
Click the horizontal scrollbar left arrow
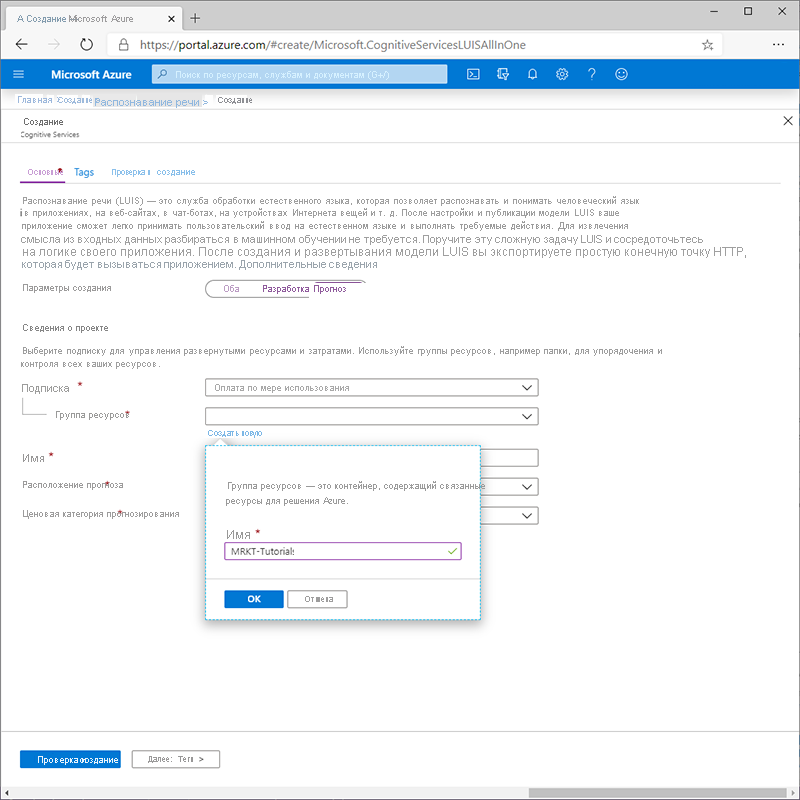pos(7,793)
